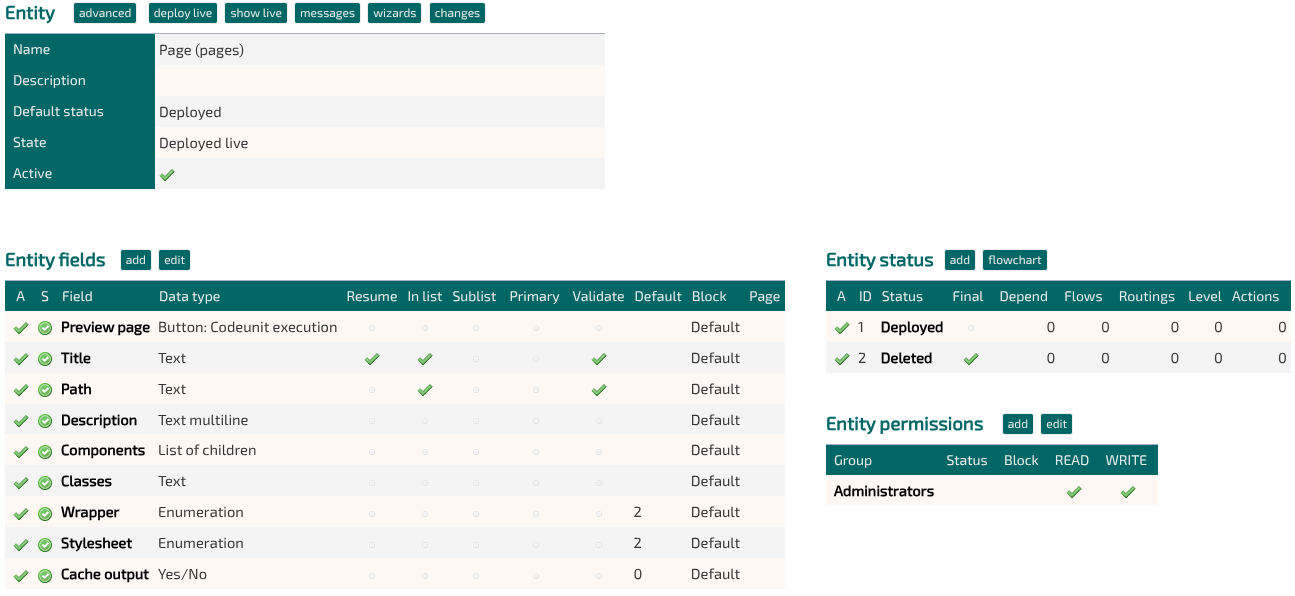This screenshot has width=1295, height=596.
Task: Click the 'Enumeration' data type in the Wrapper row
Action: (201, 512)
